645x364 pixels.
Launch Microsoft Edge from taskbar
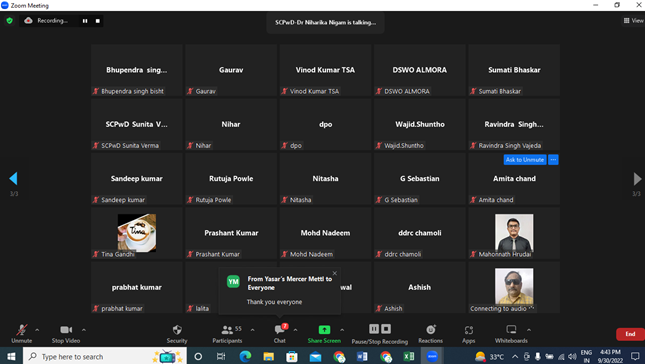click(245, 357)
